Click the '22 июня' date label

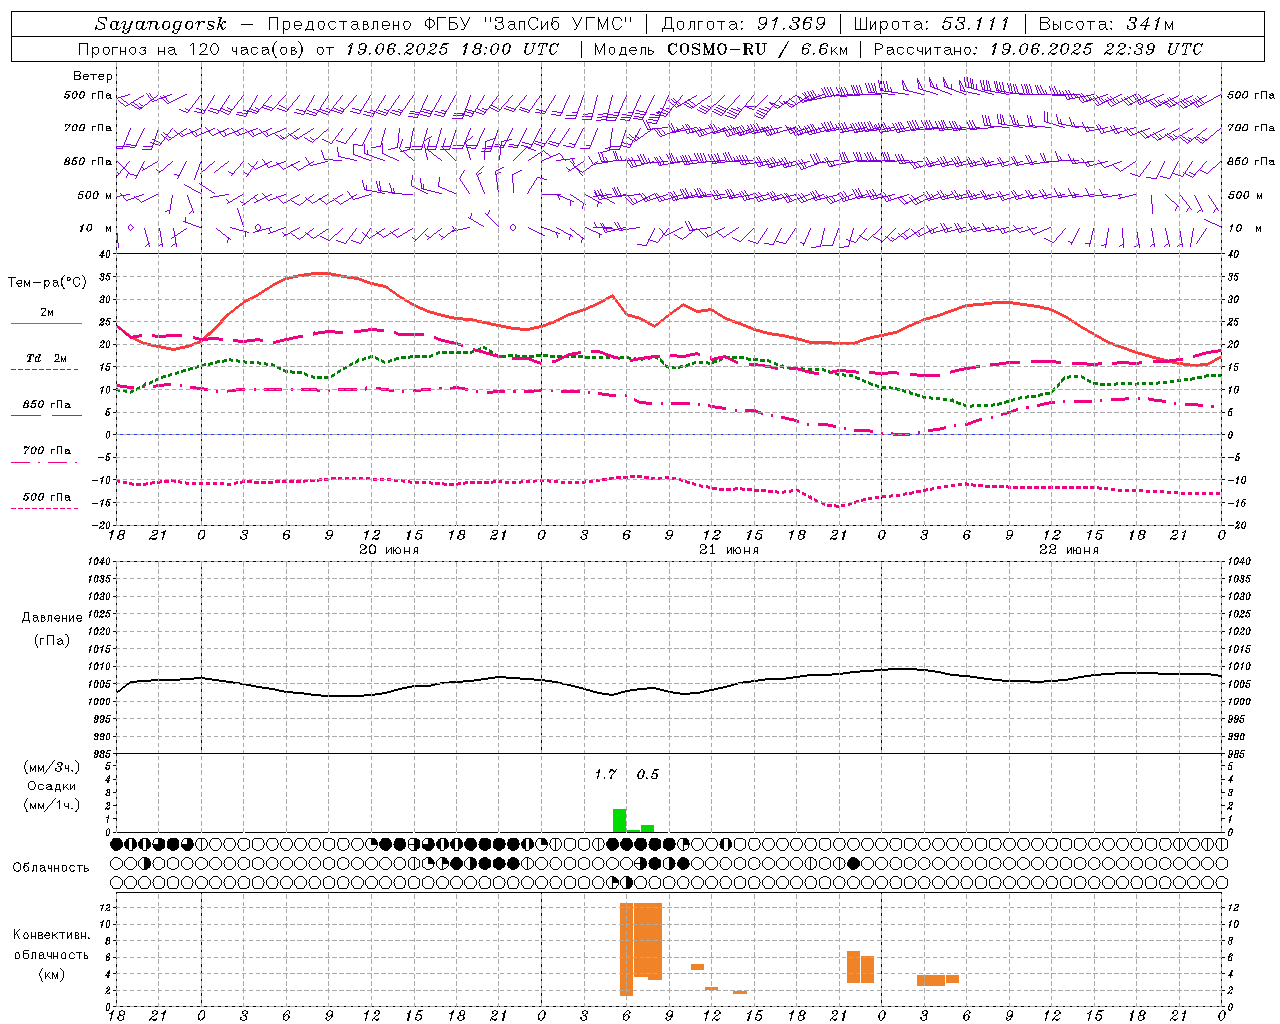coord(1069,550)
